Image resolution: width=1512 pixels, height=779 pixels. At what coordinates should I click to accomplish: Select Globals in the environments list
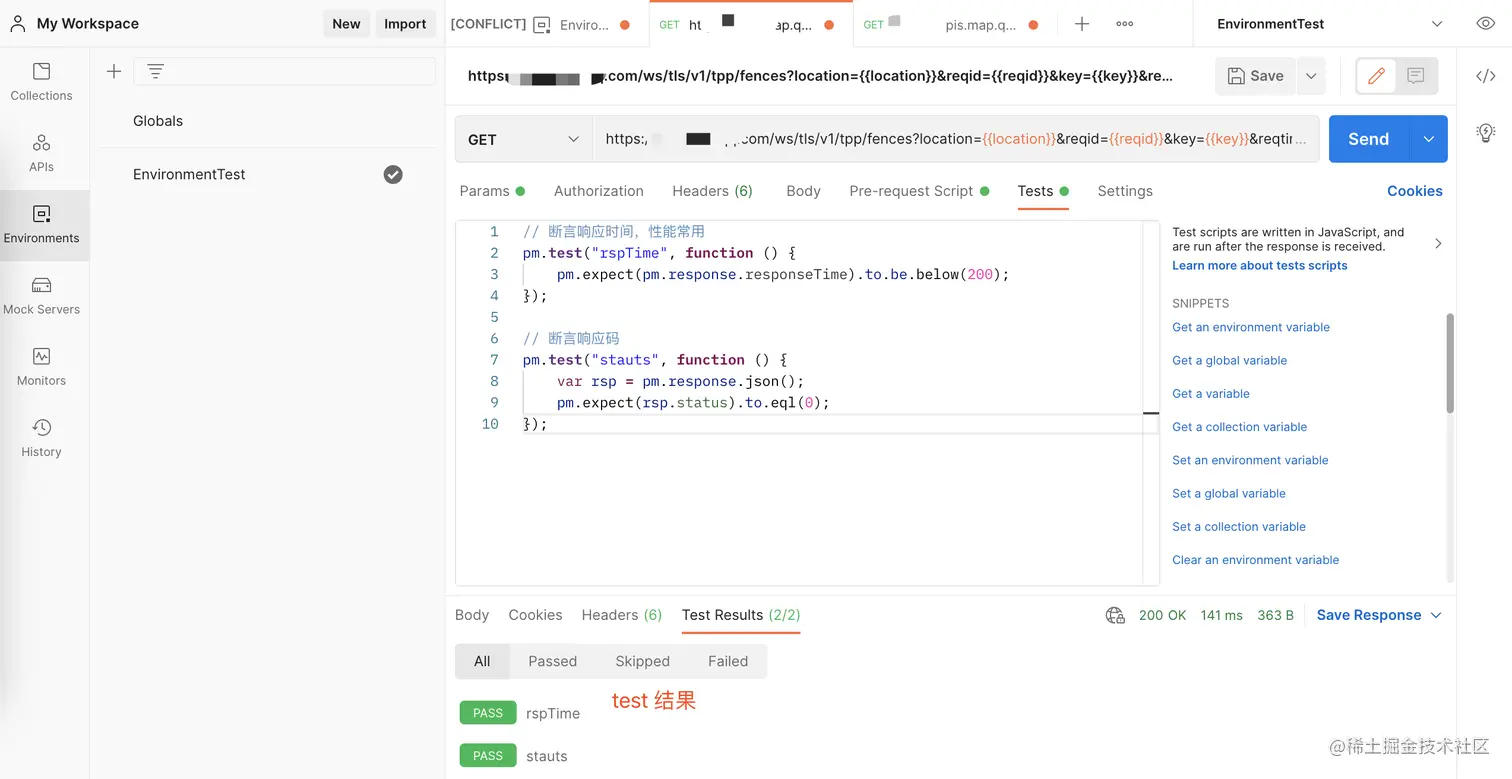158,121
